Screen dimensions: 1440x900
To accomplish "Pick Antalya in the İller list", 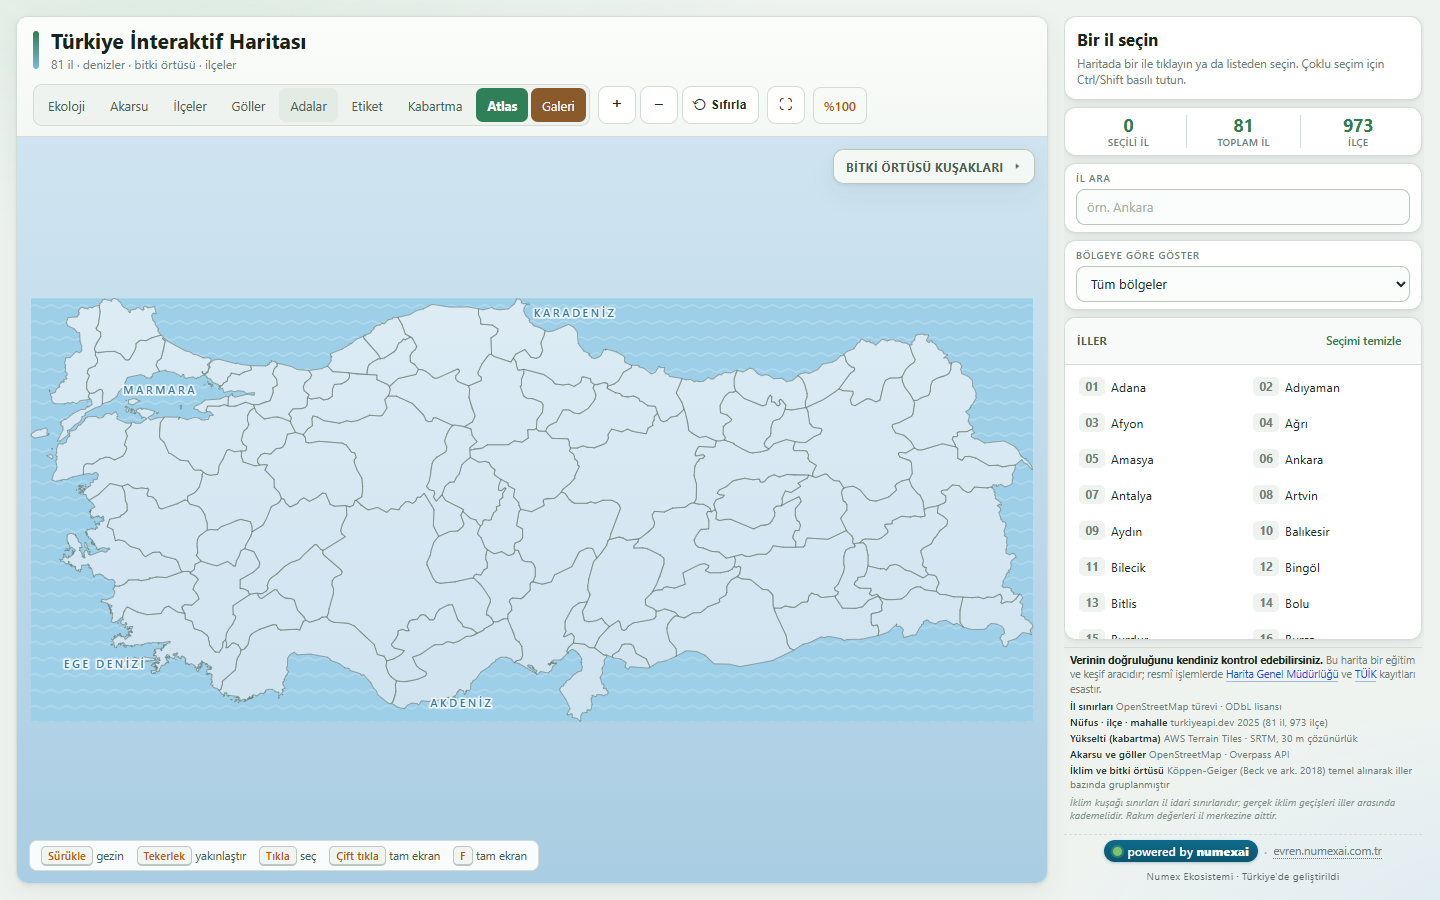I will pyautogui.click(x=1156, y=495).
